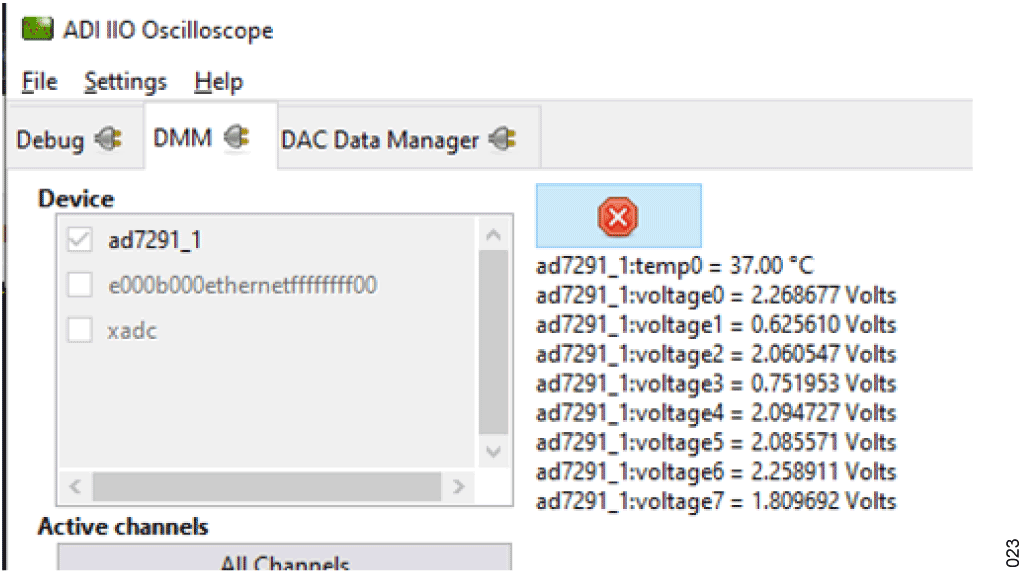The width and height of the screenshot is (1024, 575).
Task: Open the Settings menu
Action: click(x=125, y=82)
